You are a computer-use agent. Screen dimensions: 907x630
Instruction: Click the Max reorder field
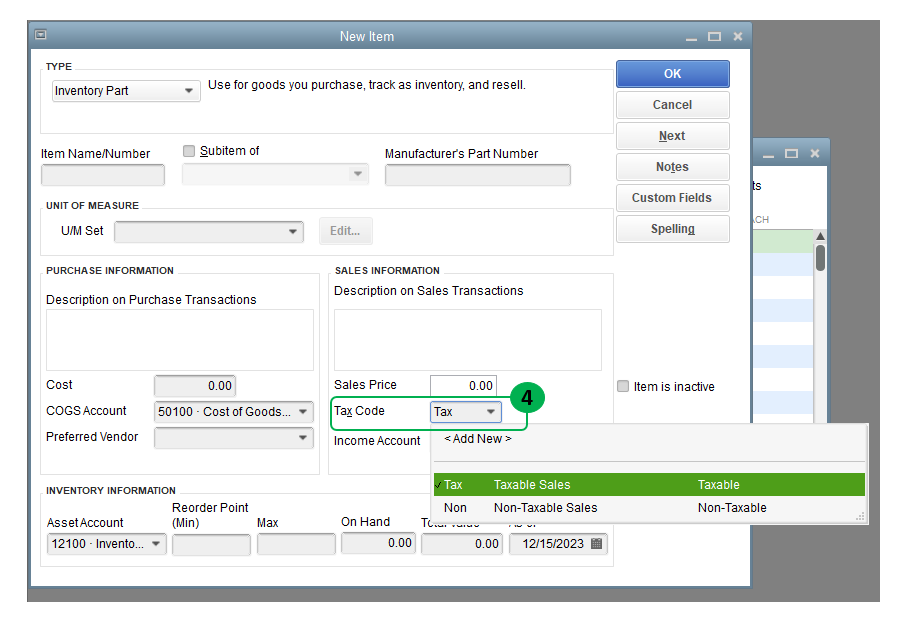(296, 544)
